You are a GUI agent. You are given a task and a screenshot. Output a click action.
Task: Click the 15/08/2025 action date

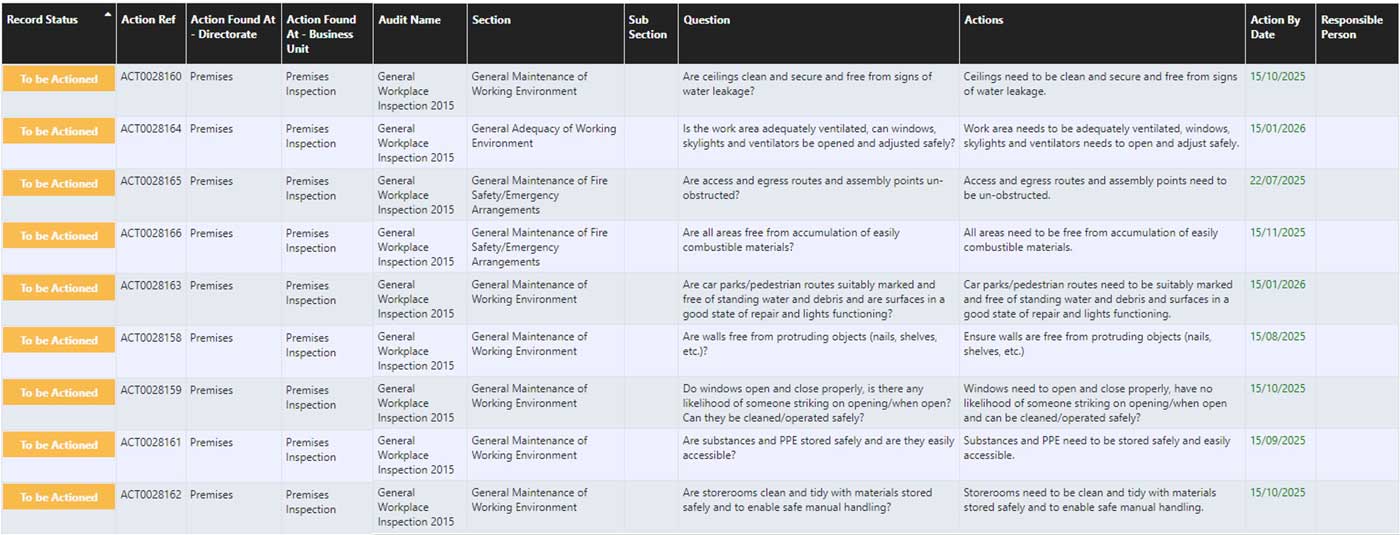click(x=1277, y=338)
